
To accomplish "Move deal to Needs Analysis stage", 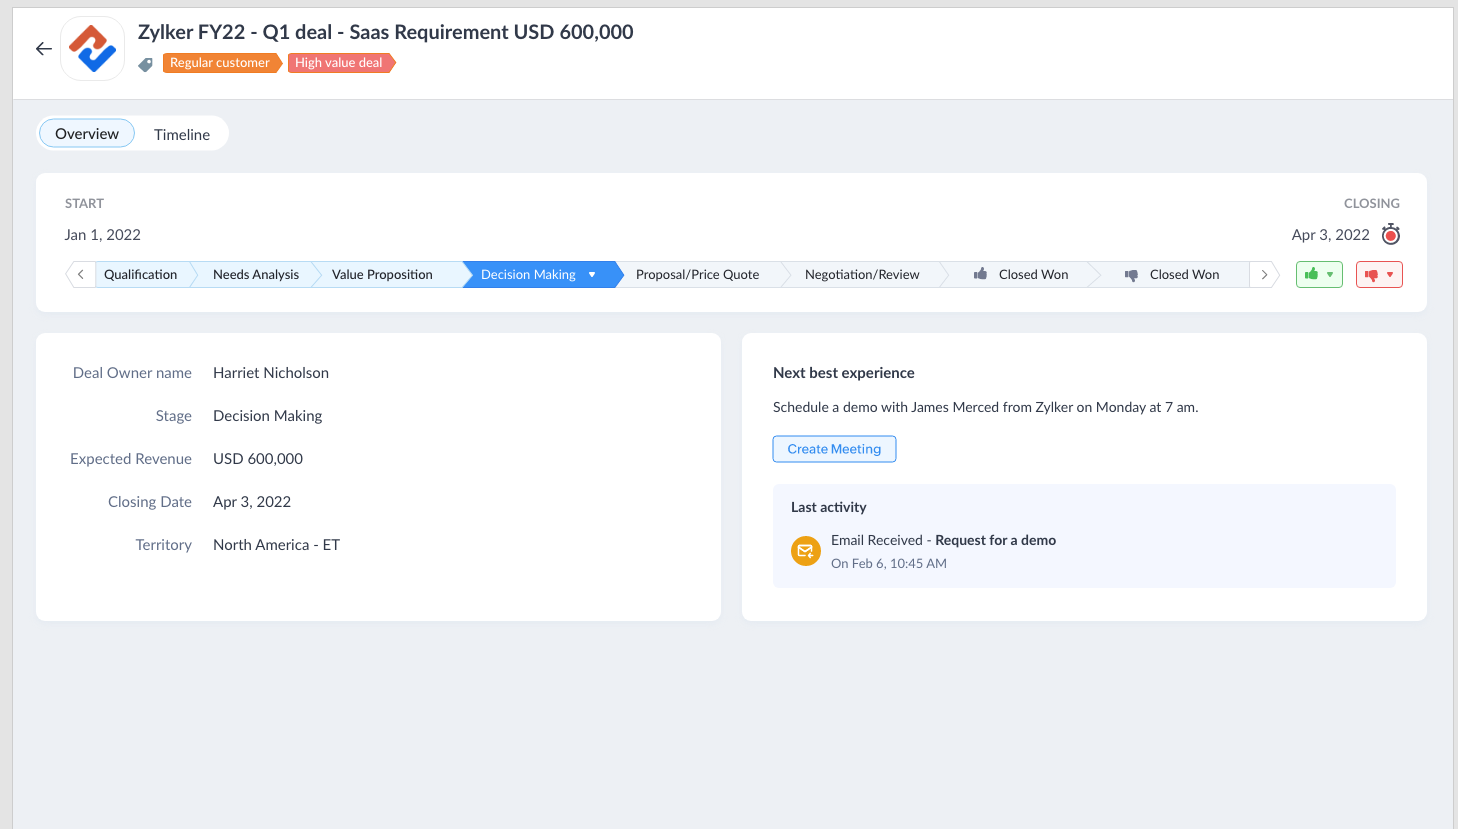I will coord(256,275).
